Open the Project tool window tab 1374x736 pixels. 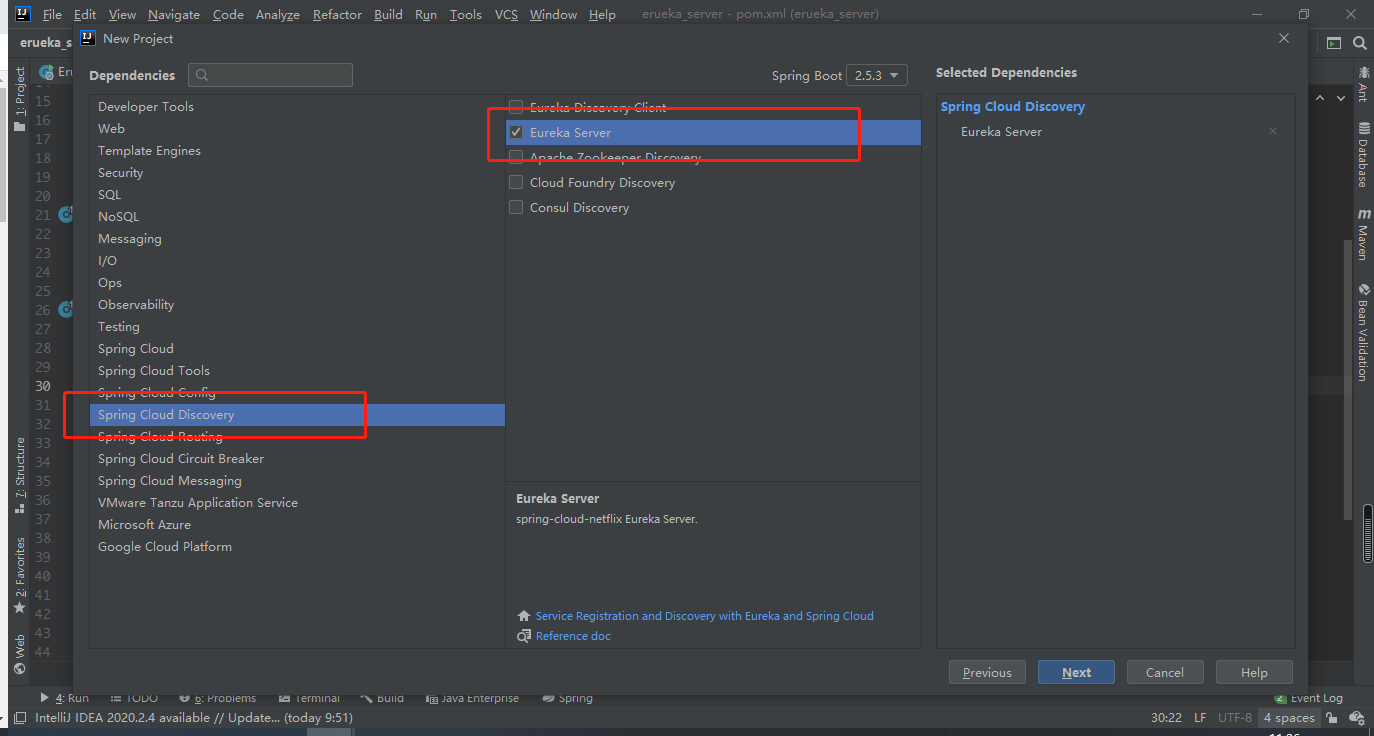[19, 99]
